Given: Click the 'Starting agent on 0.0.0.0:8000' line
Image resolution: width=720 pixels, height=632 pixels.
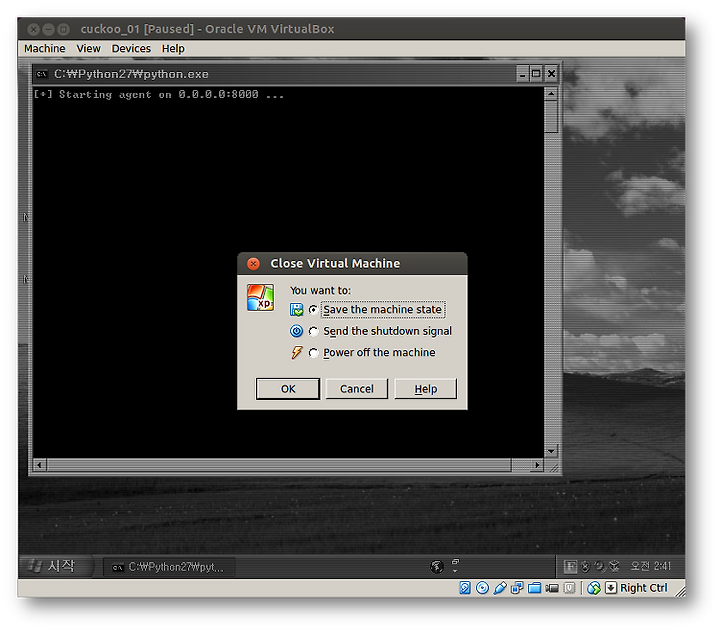Looking at the screenshot, I should pyautogui.click(x=158, y=95).
